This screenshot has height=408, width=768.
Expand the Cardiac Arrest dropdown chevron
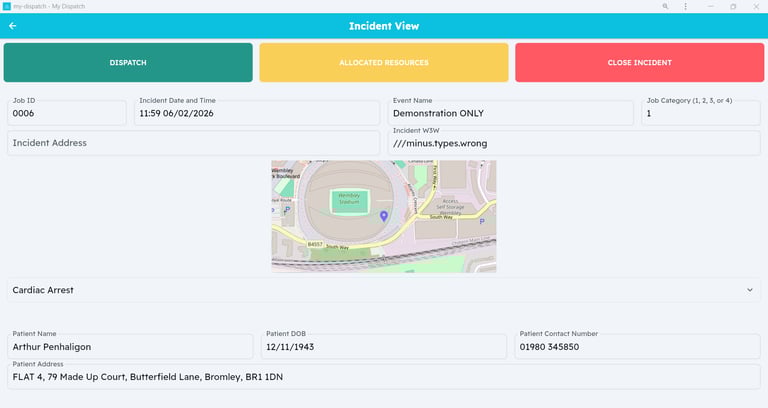[x=749, y=290]
